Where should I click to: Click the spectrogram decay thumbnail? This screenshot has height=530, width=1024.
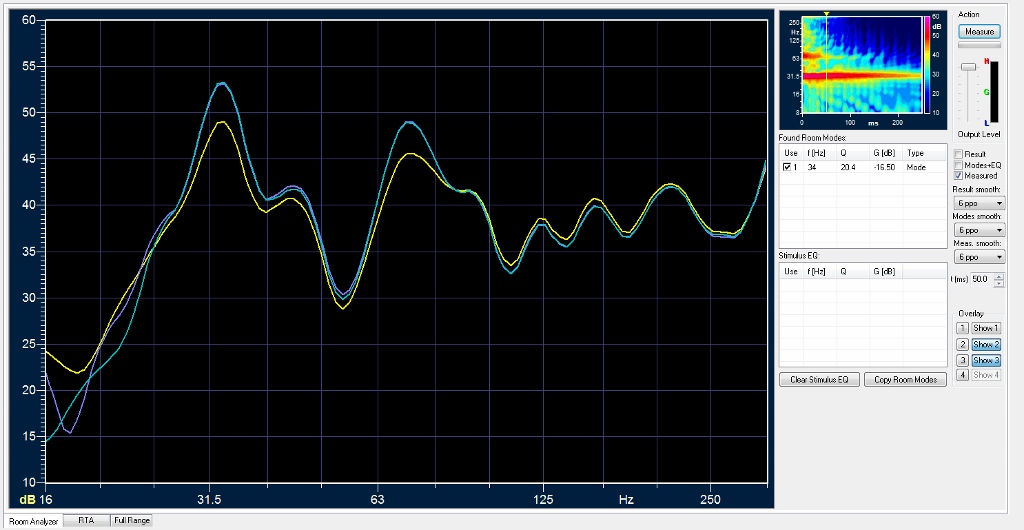pos(861,65)
